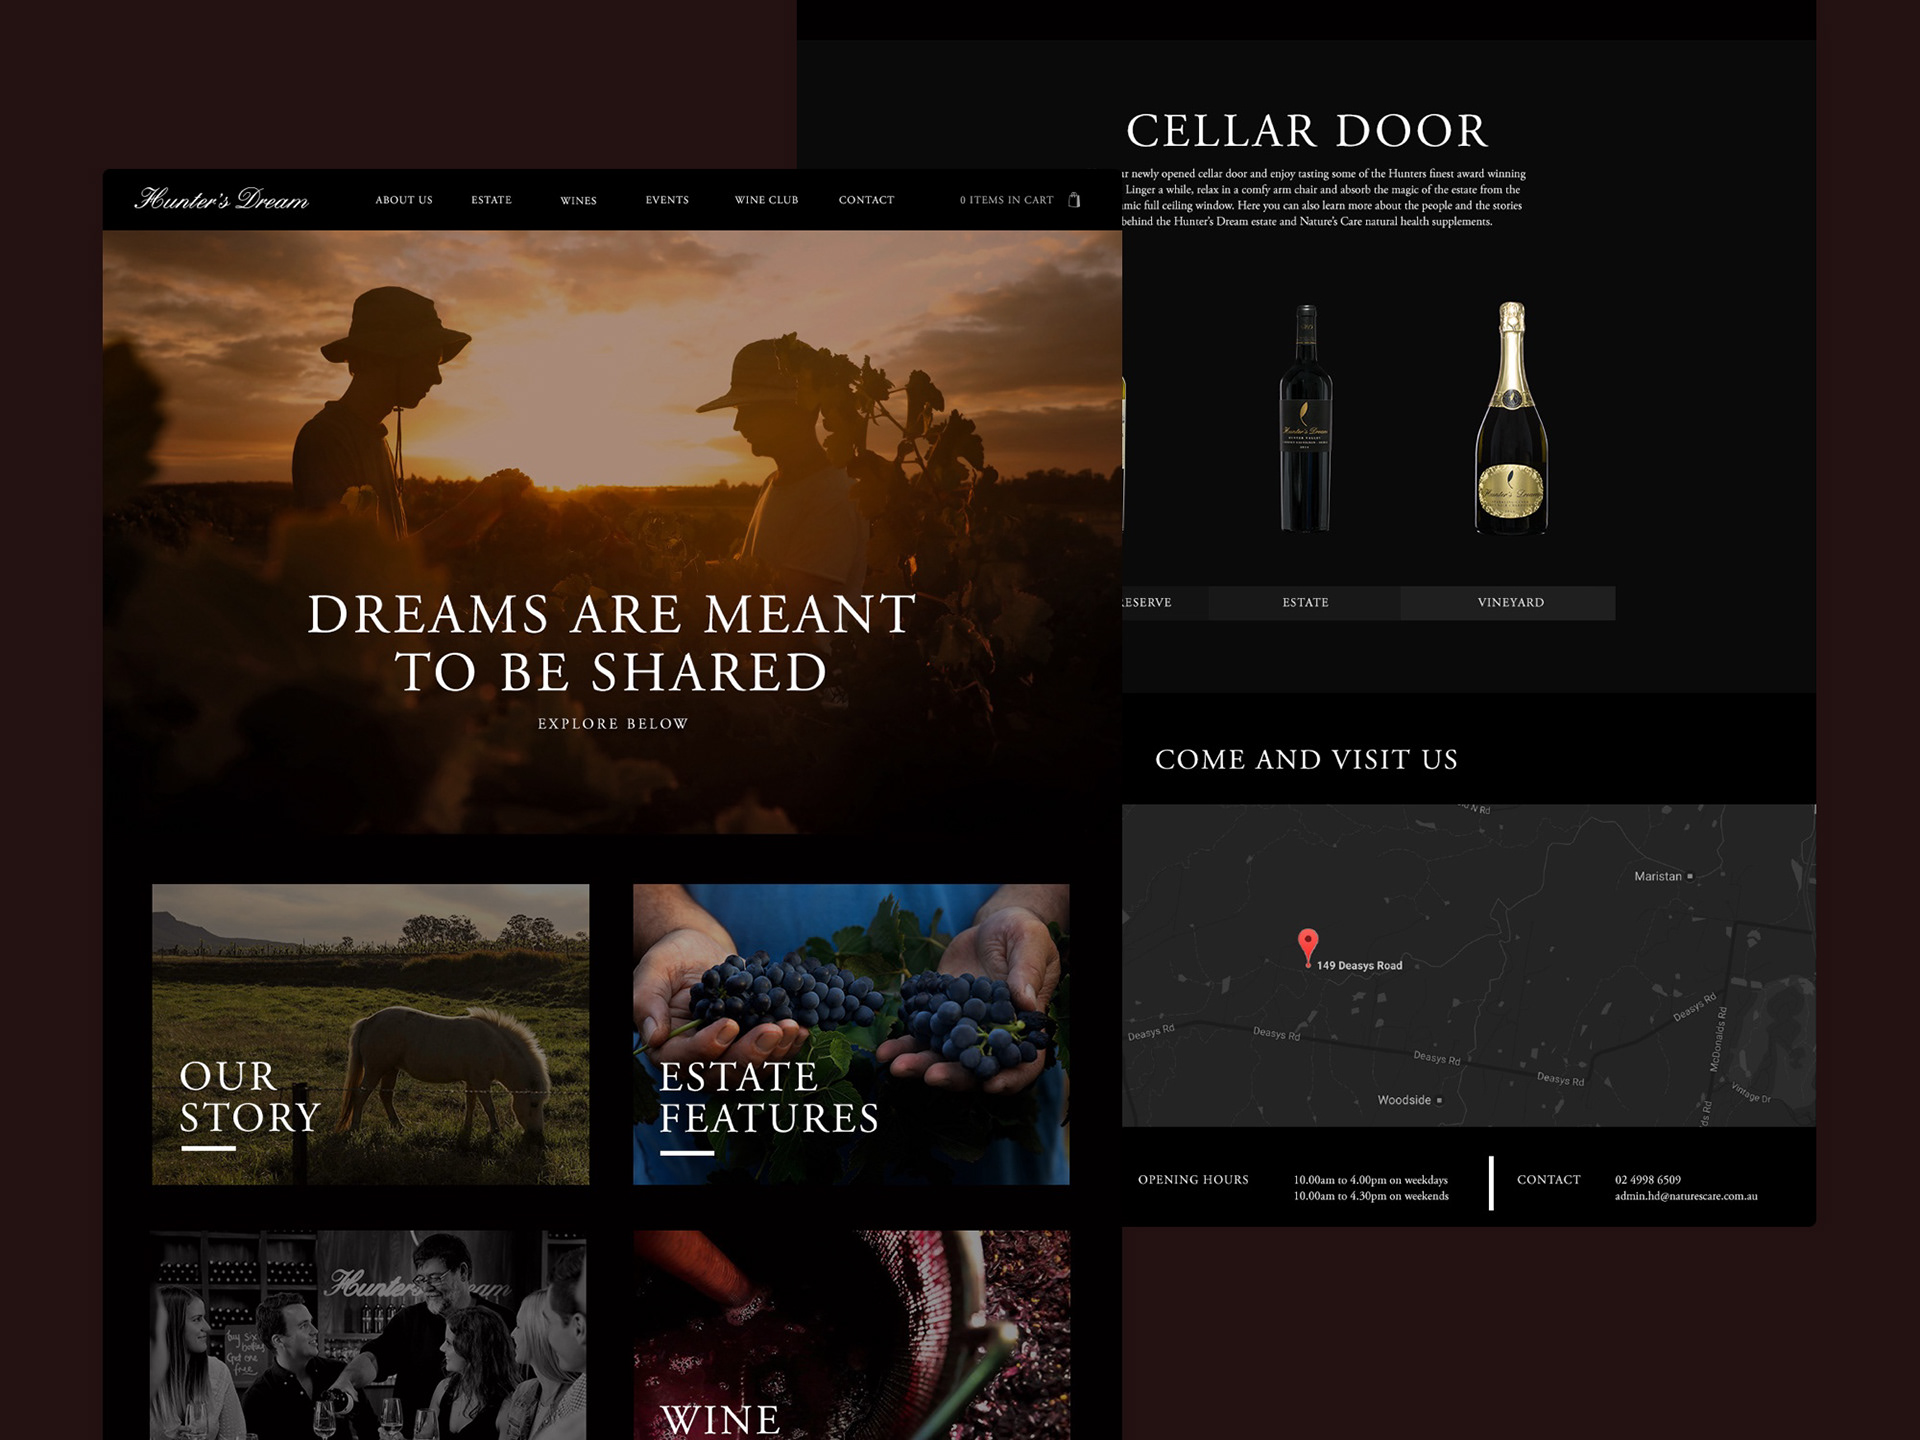Open the shopping cart bag icon
Viewport: 1920px width, 1440px height.
[x=1074, y=200]
